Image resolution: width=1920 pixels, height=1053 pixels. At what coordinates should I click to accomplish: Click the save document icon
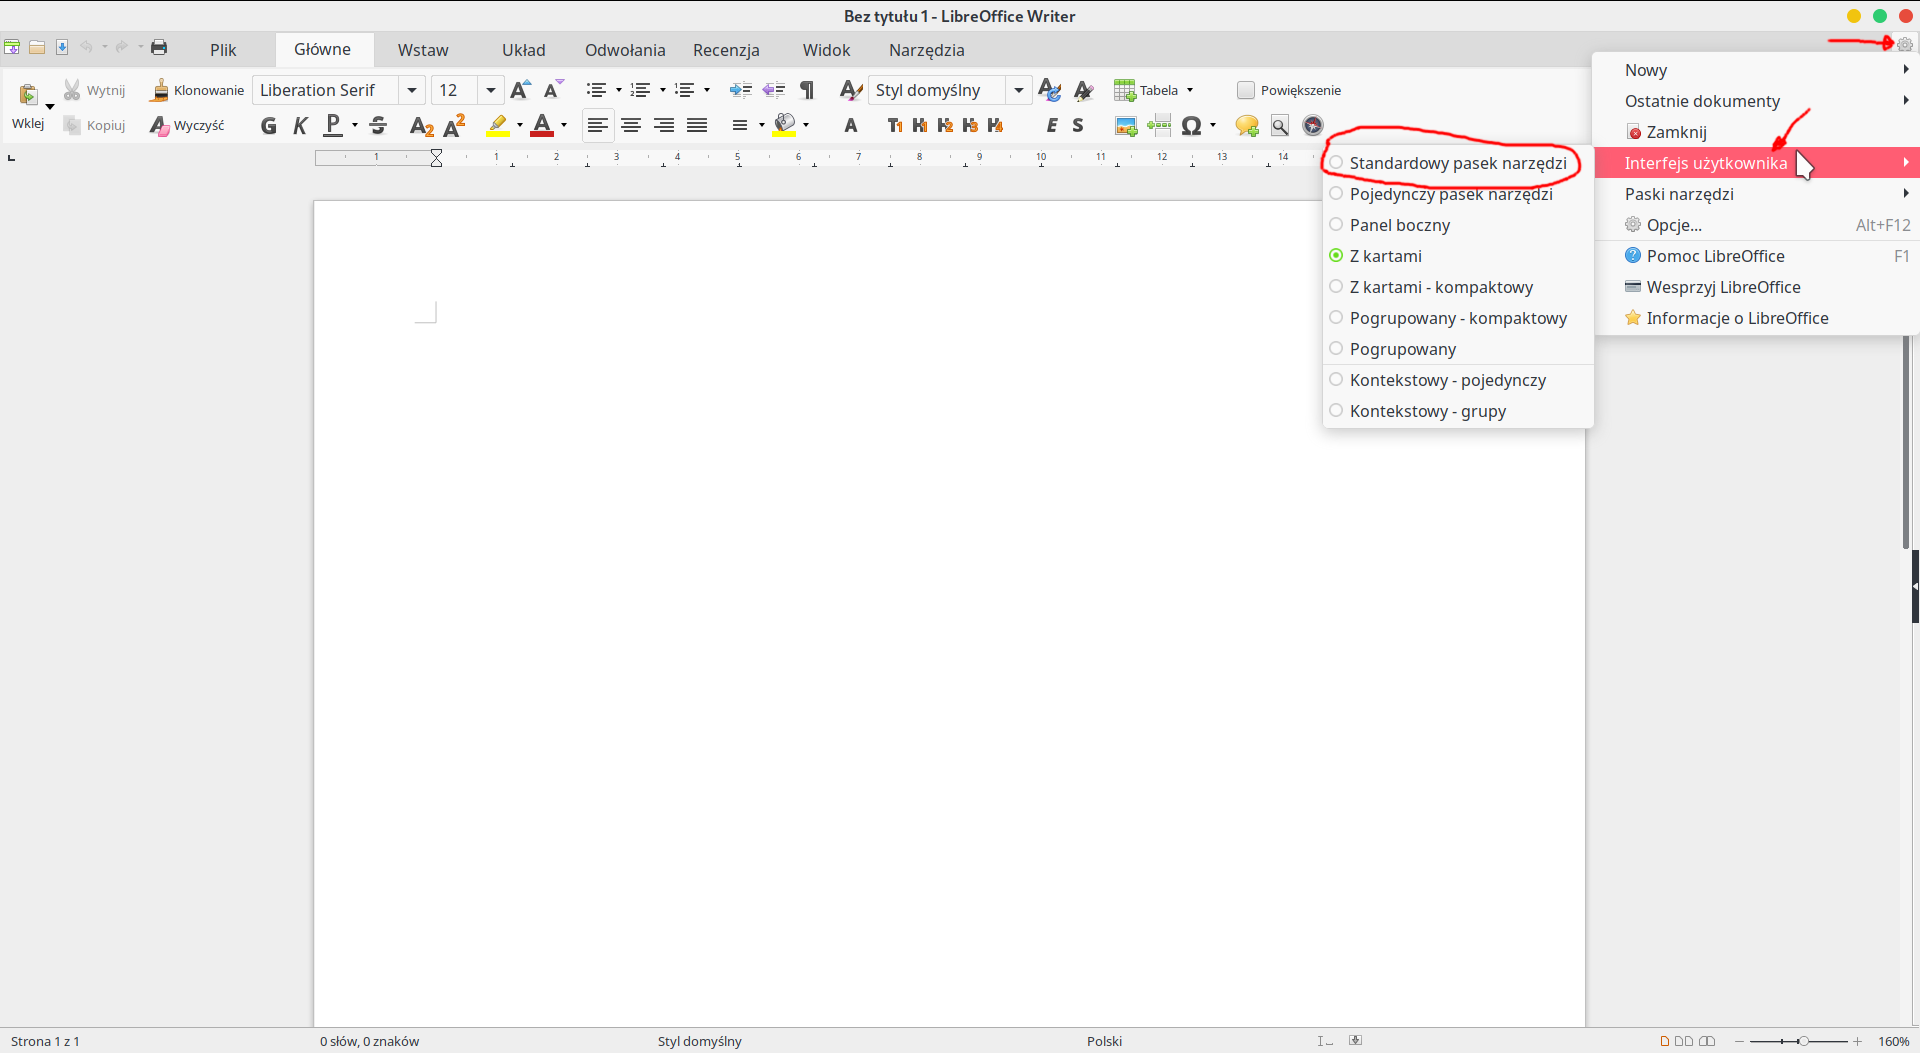(x=62, y=47)
